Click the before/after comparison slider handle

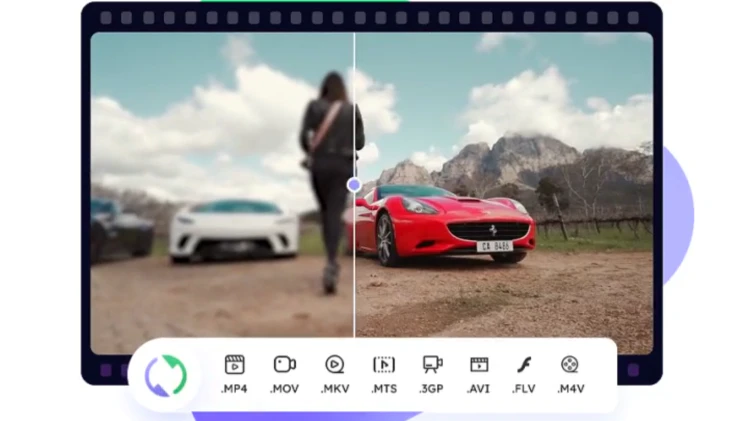pos(354,185)
